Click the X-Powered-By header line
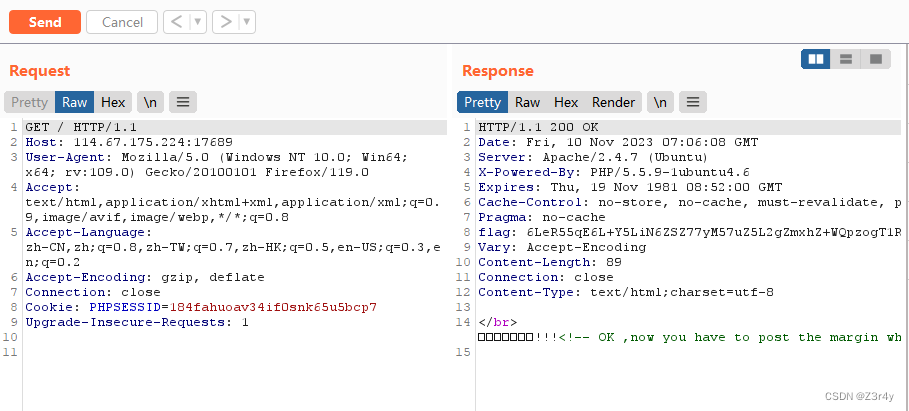The width and height of the screenshot is (909, 411). 614,172
